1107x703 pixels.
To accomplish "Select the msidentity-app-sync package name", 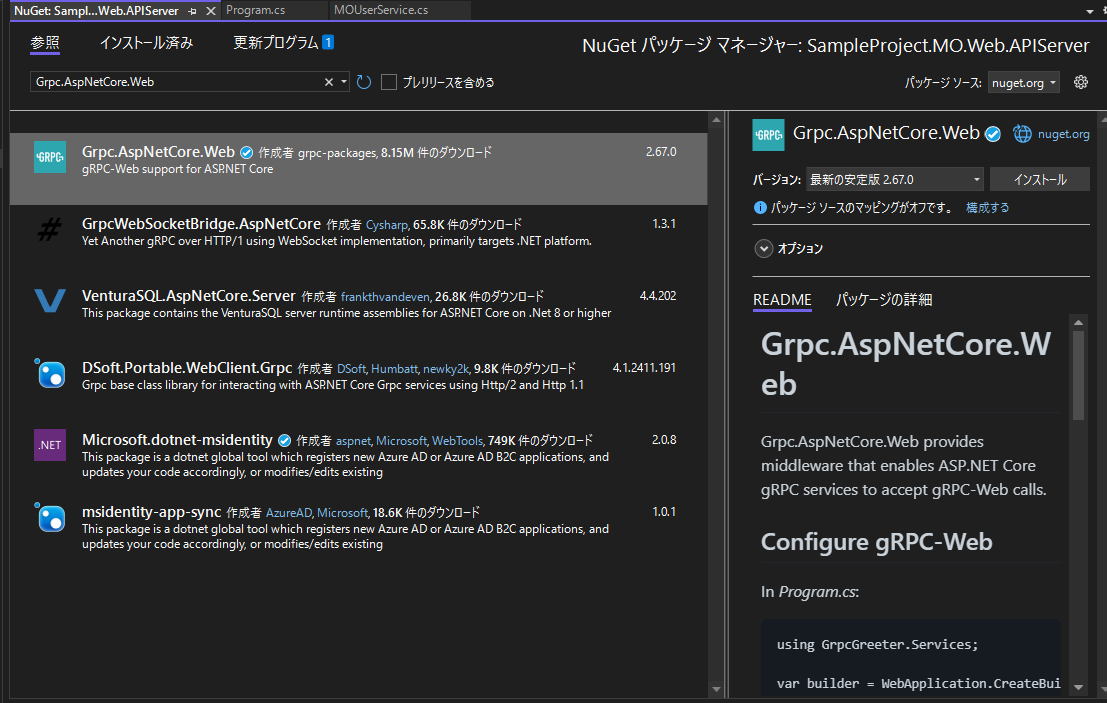I will coord(152,512).
